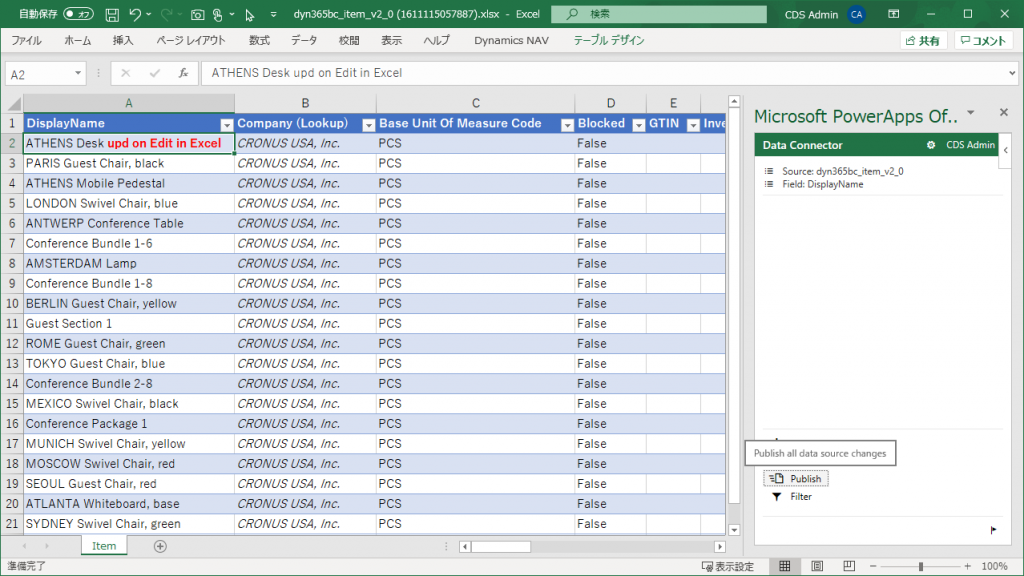
Task: Switch to Page Layout view in status bar
Action: click(817, 566)
